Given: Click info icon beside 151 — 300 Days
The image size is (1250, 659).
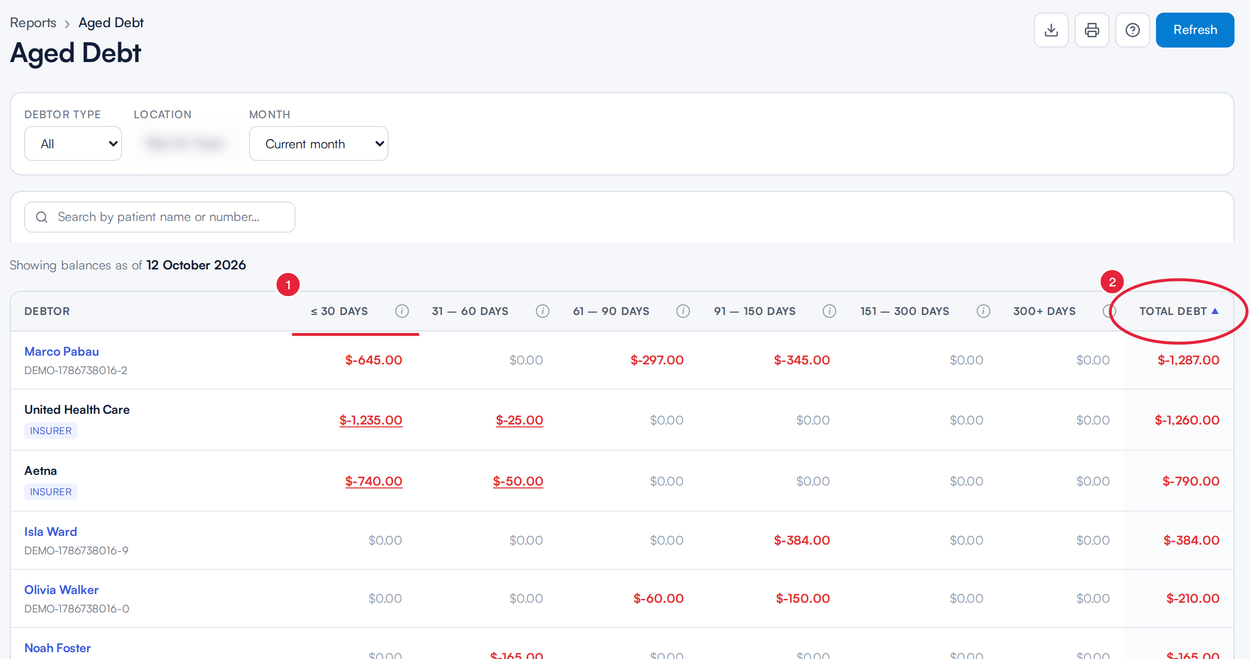Looking at the screenshot, I should pyautogui.click(x=983, y=311).
